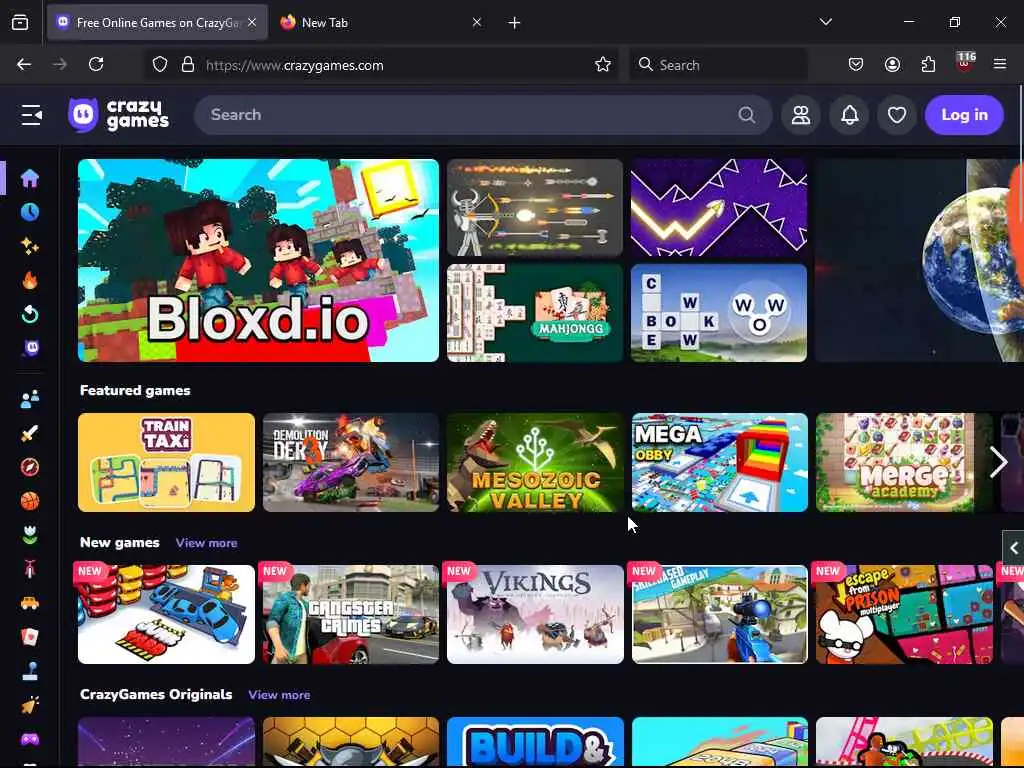Viewport: 1024px width, 768px height.
Task: Open the crossword words game thumbnail
Action: (x=719, y=313)
